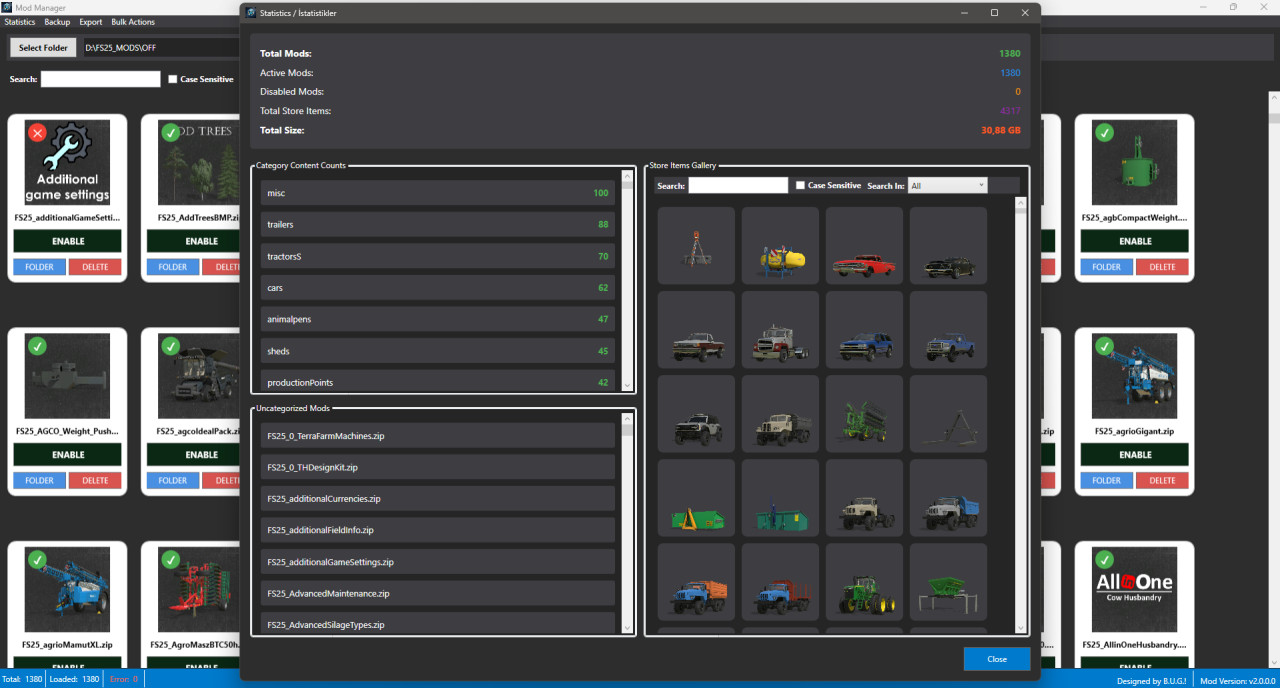Click the Select Folder button

(43, 47)
